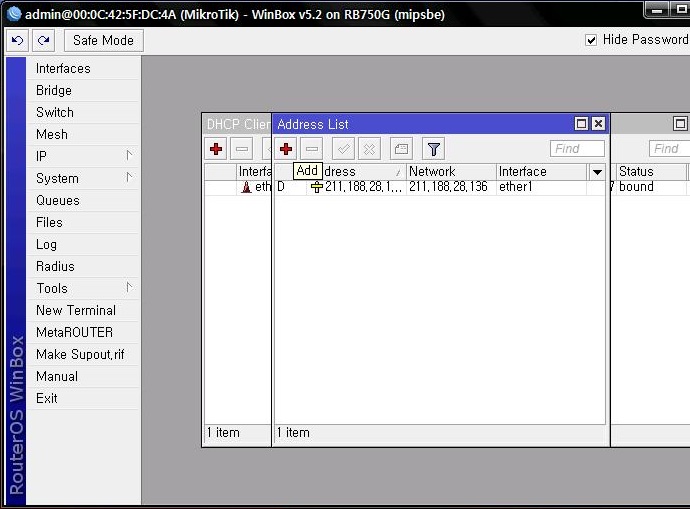Click the DHCP Client window title bar

(x=238, y=124)
